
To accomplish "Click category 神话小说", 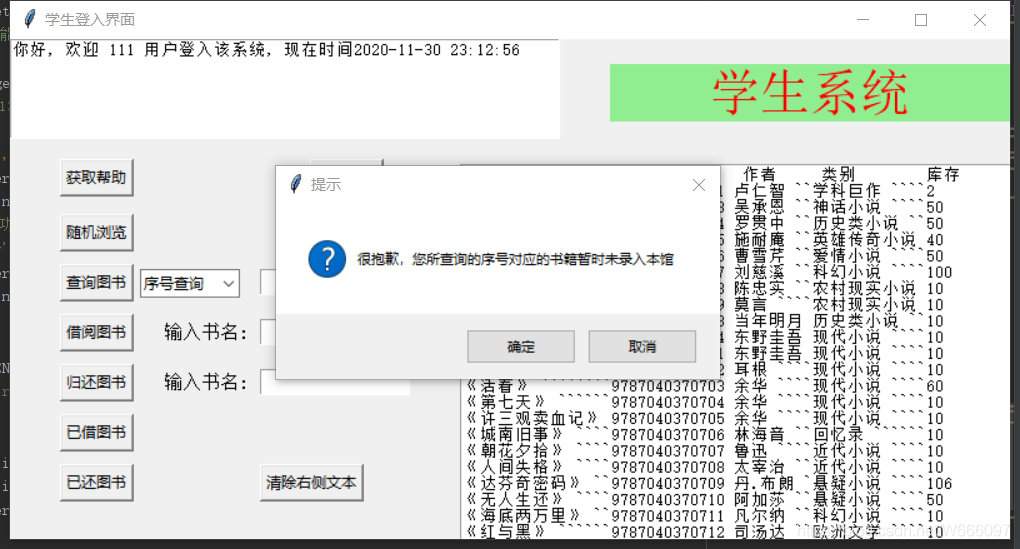I will [846, 207].
